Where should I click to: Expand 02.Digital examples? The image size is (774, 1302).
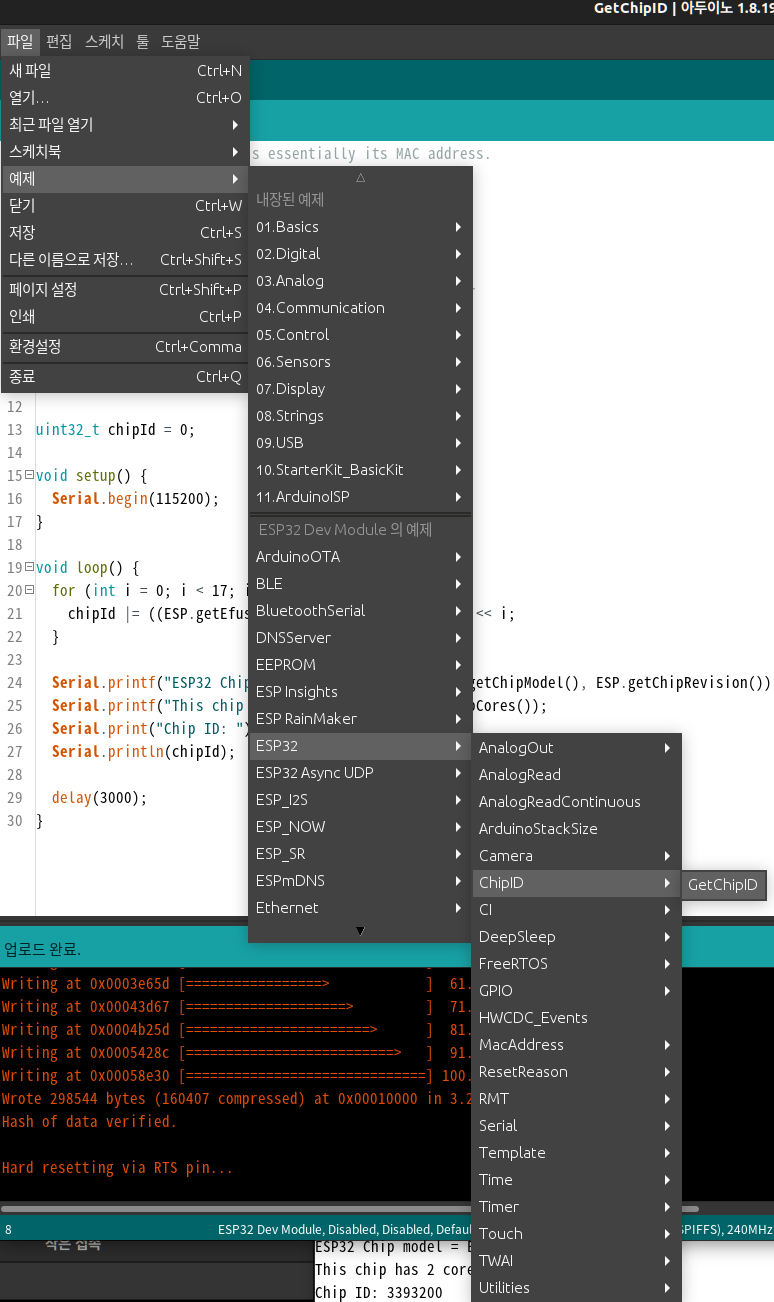[360, 254]
